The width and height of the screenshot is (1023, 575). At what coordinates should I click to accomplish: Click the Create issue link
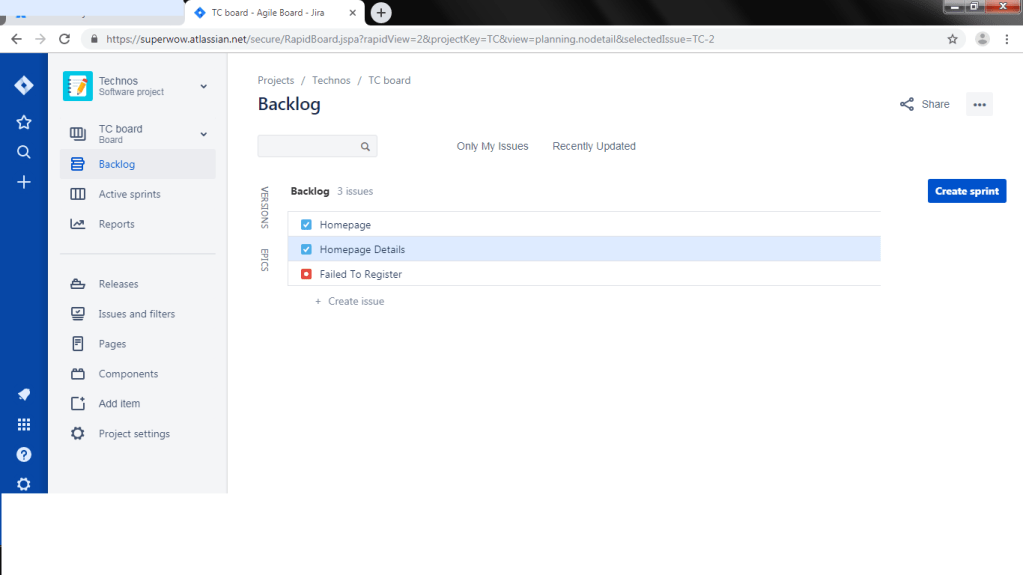coord(355,301)
